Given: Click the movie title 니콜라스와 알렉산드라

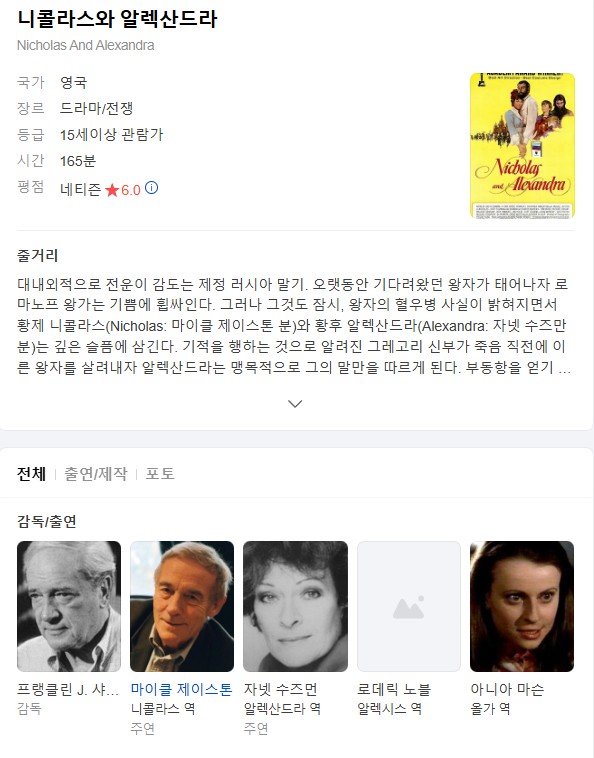Looking at the screenshot, I should [x=117, y=19].
